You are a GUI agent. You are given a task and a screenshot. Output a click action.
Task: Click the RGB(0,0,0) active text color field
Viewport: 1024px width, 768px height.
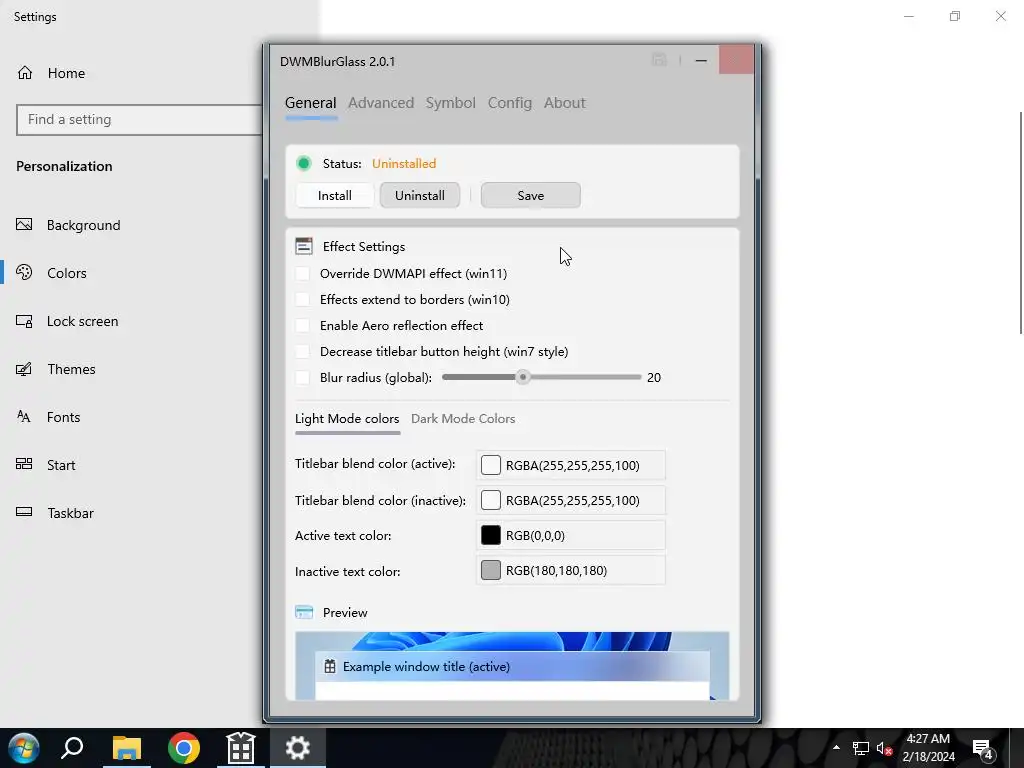tap(571, 536)
